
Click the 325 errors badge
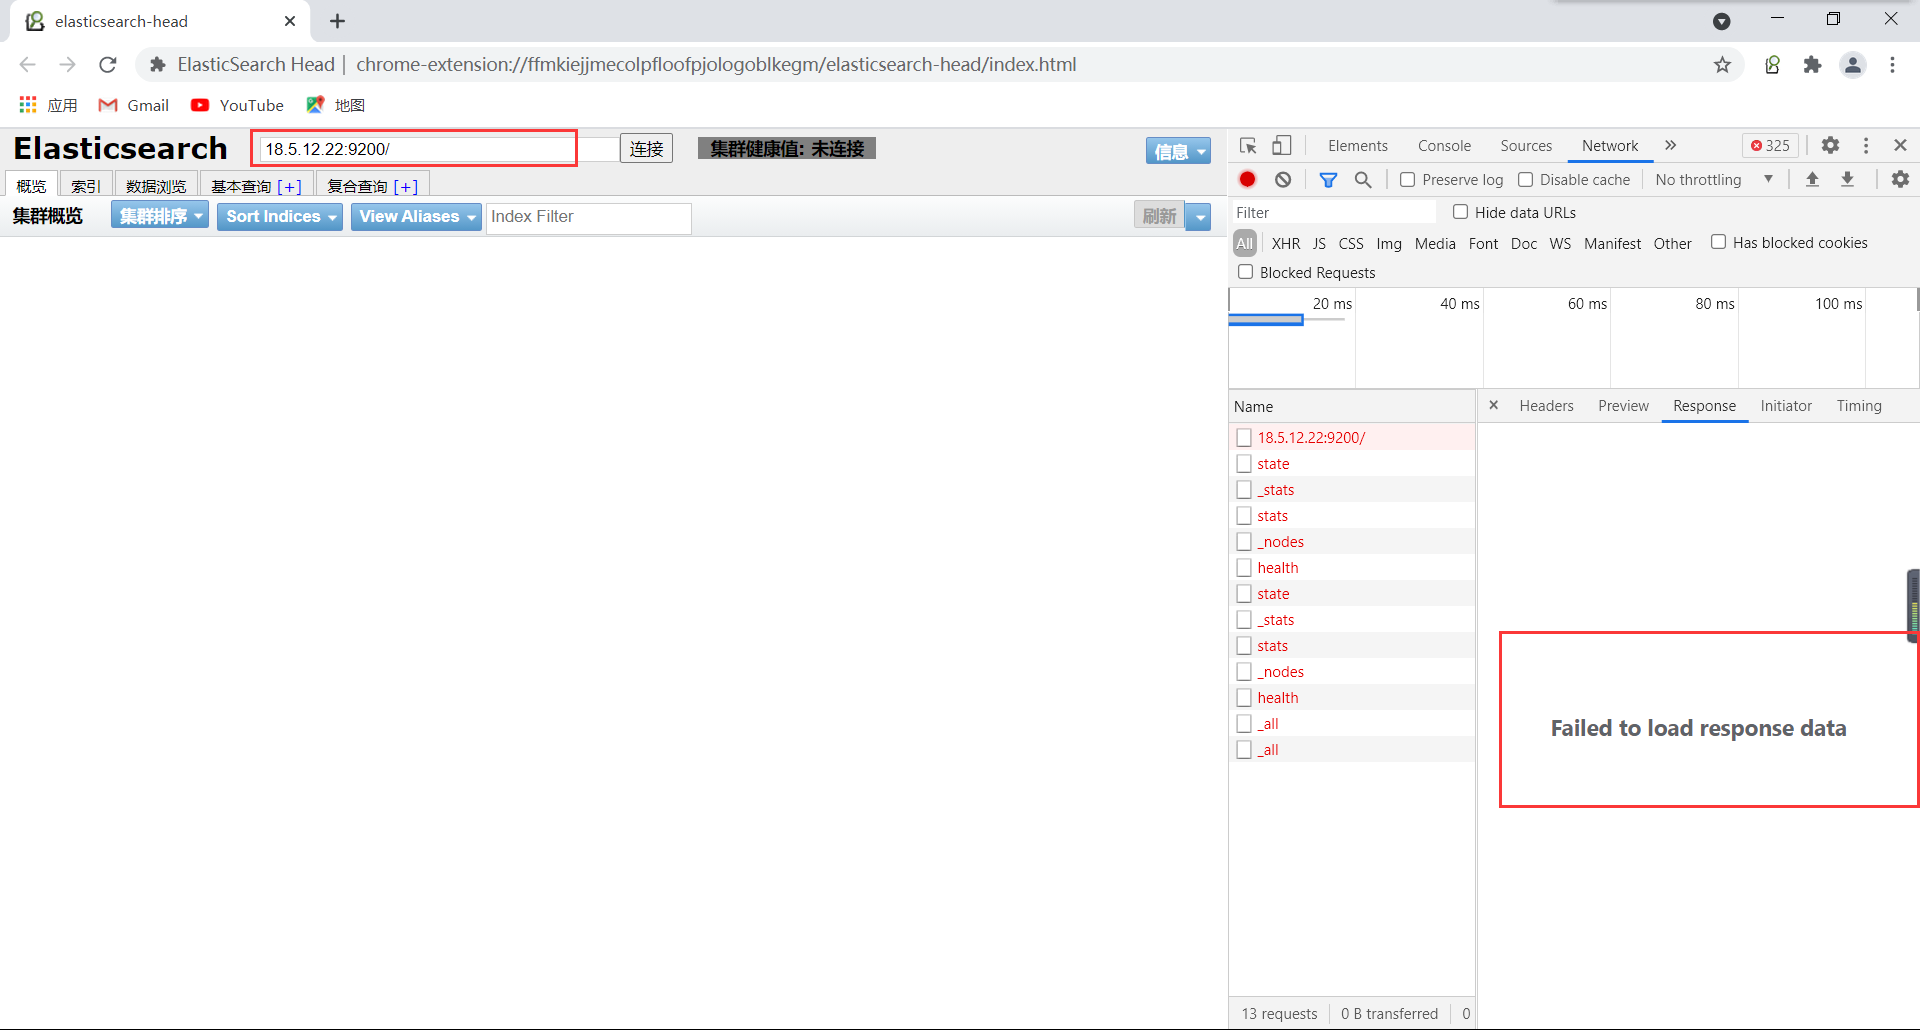(x=1770, y=146)
